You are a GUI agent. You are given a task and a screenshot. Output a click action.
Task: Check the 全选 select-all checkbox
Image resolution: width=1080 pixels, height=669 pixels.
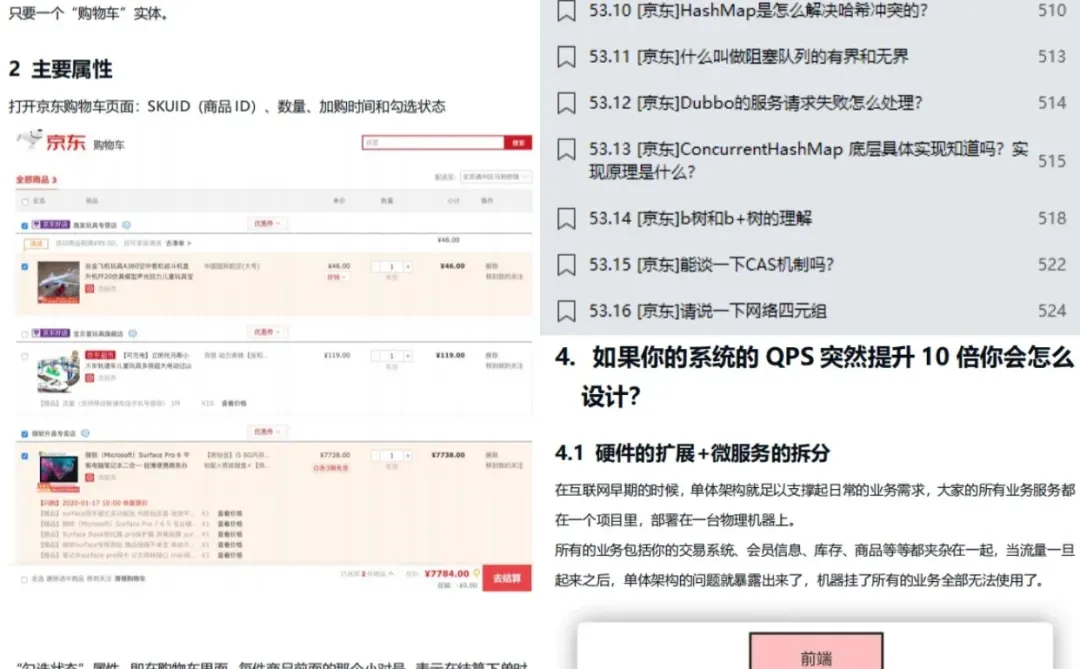[x=24, y=201]
